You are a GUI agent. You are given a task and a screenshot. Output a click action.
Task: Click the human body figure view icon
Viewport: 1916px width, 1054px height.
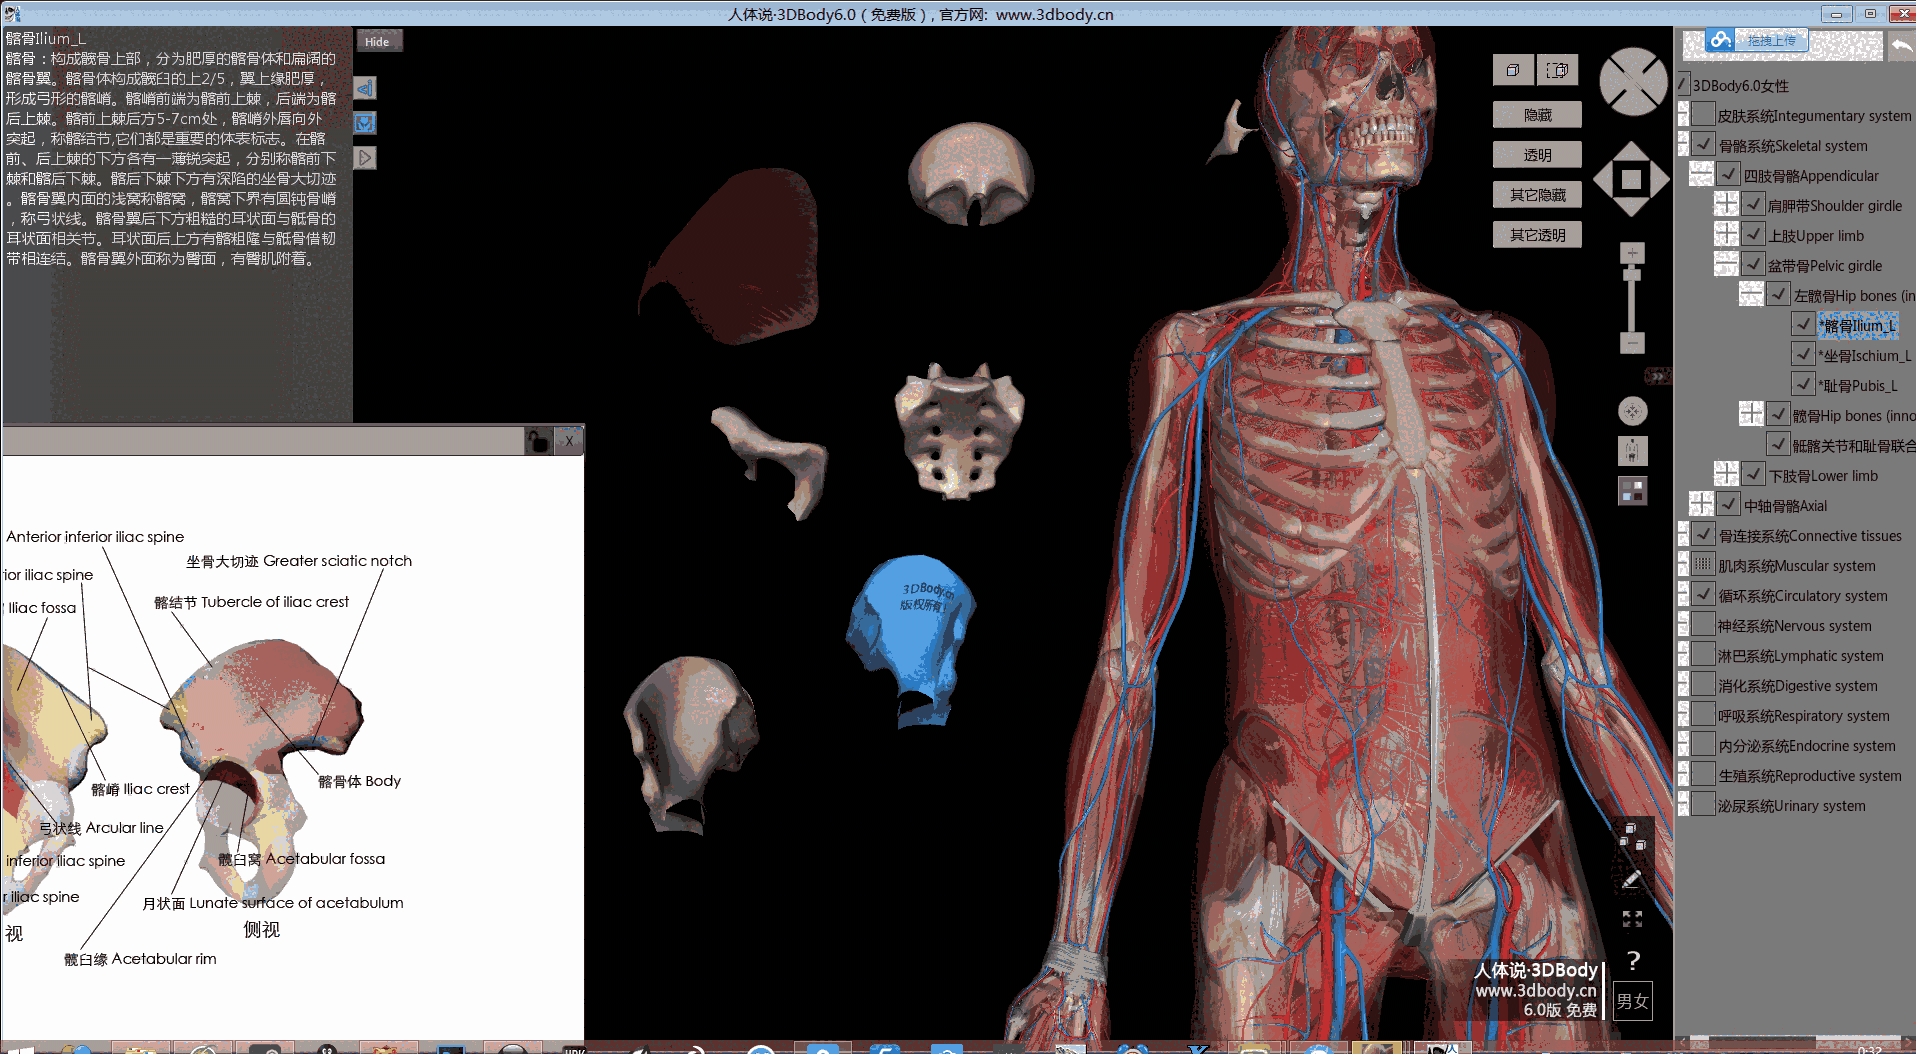coord(1632,451)
